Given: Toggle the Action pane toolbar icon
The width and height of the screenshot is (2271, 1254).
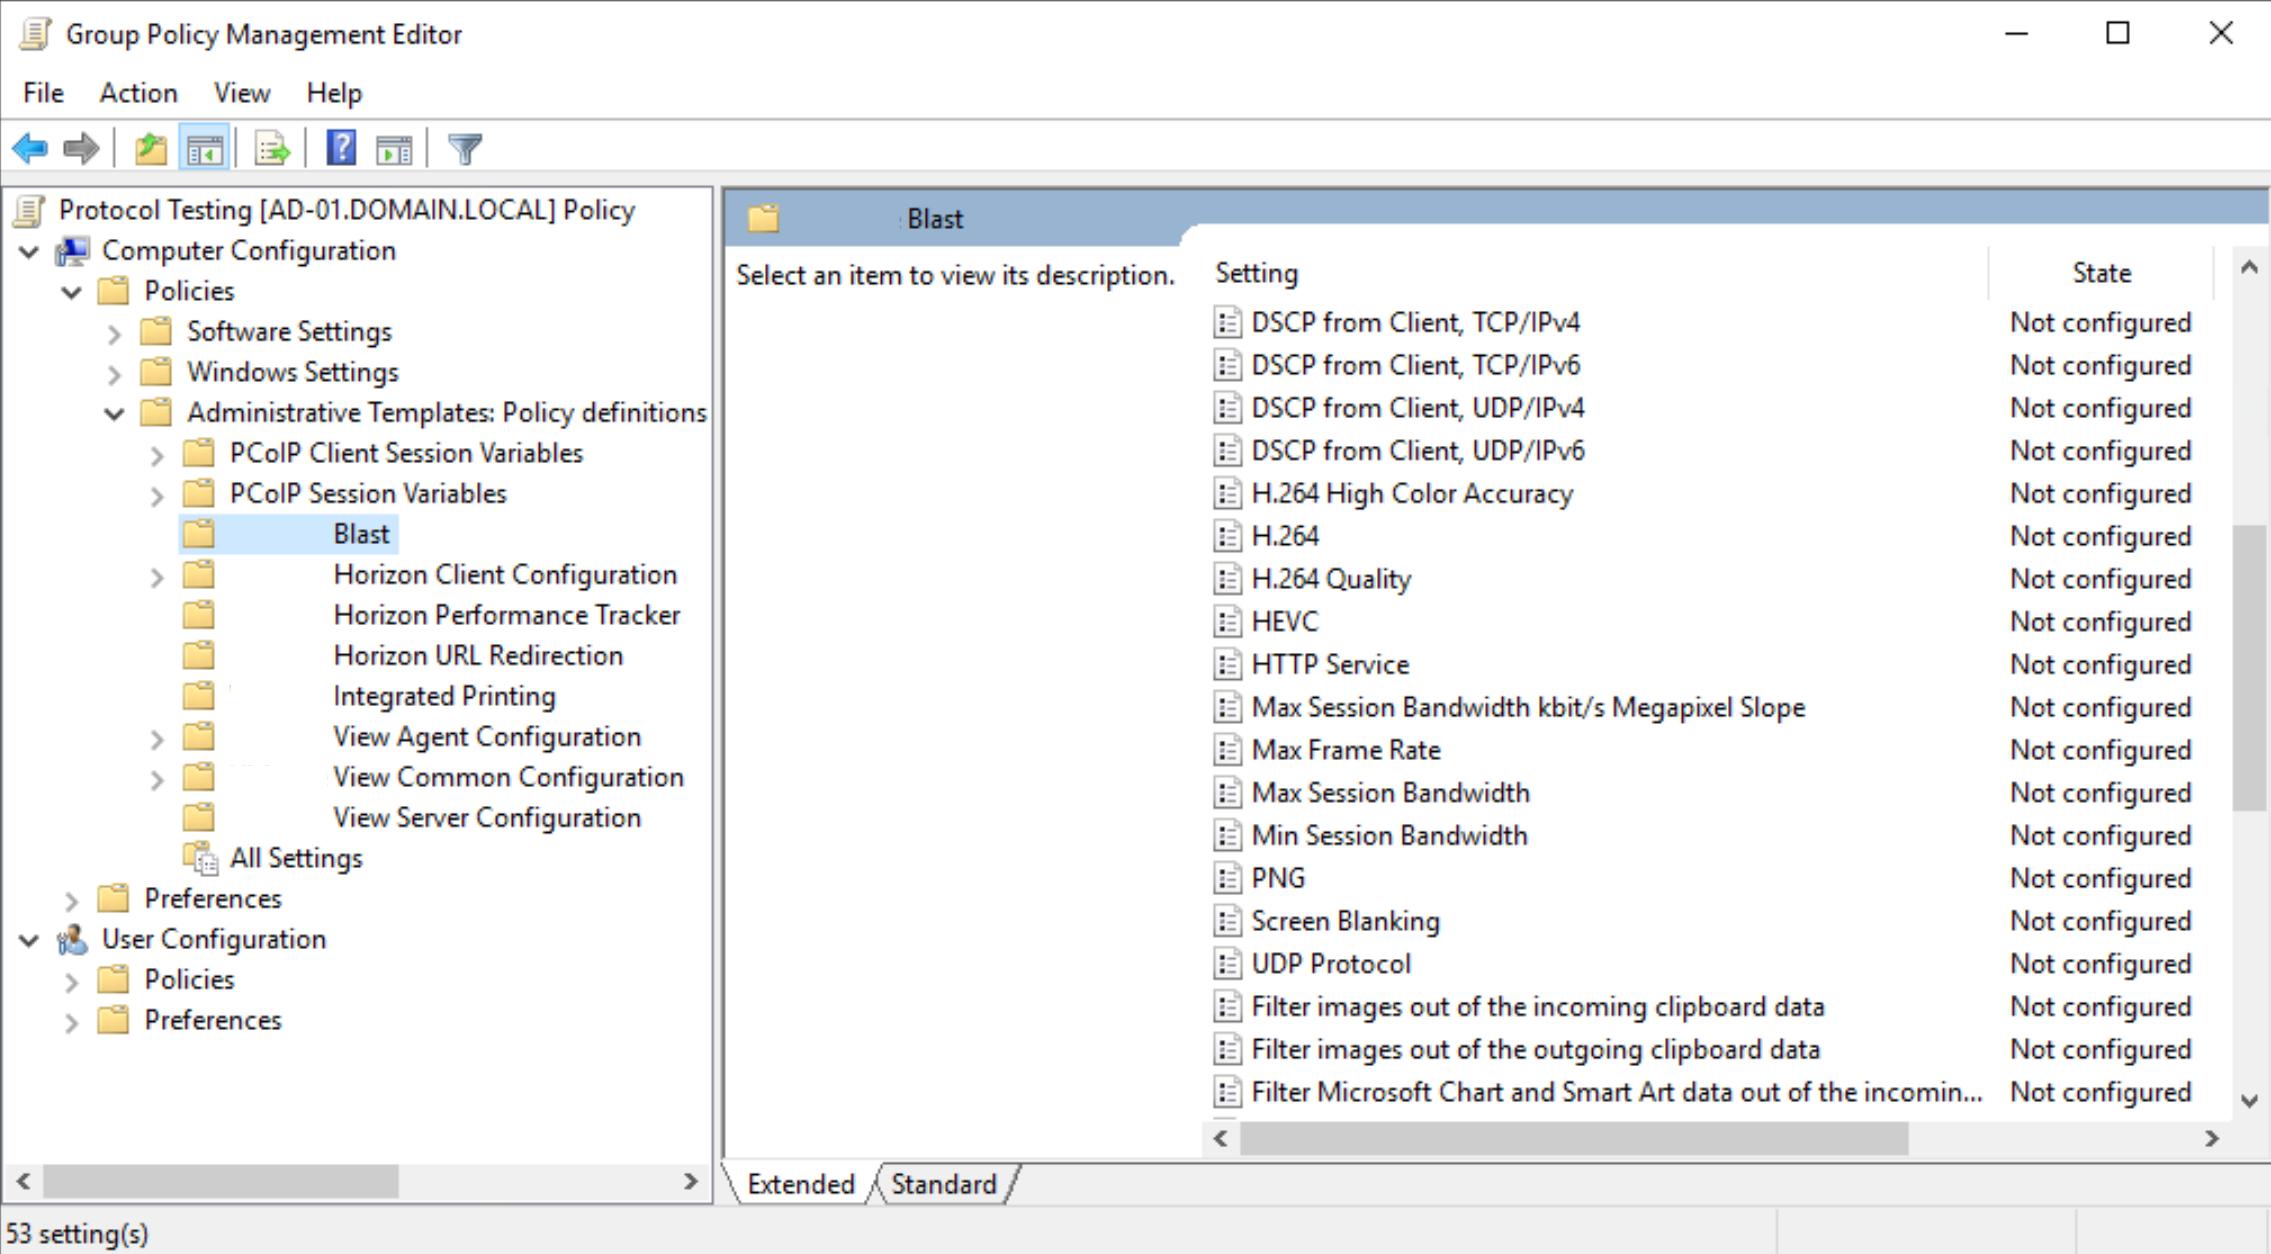Looking at the screenshot, I should pyautogui.click(x=394, y=148).
